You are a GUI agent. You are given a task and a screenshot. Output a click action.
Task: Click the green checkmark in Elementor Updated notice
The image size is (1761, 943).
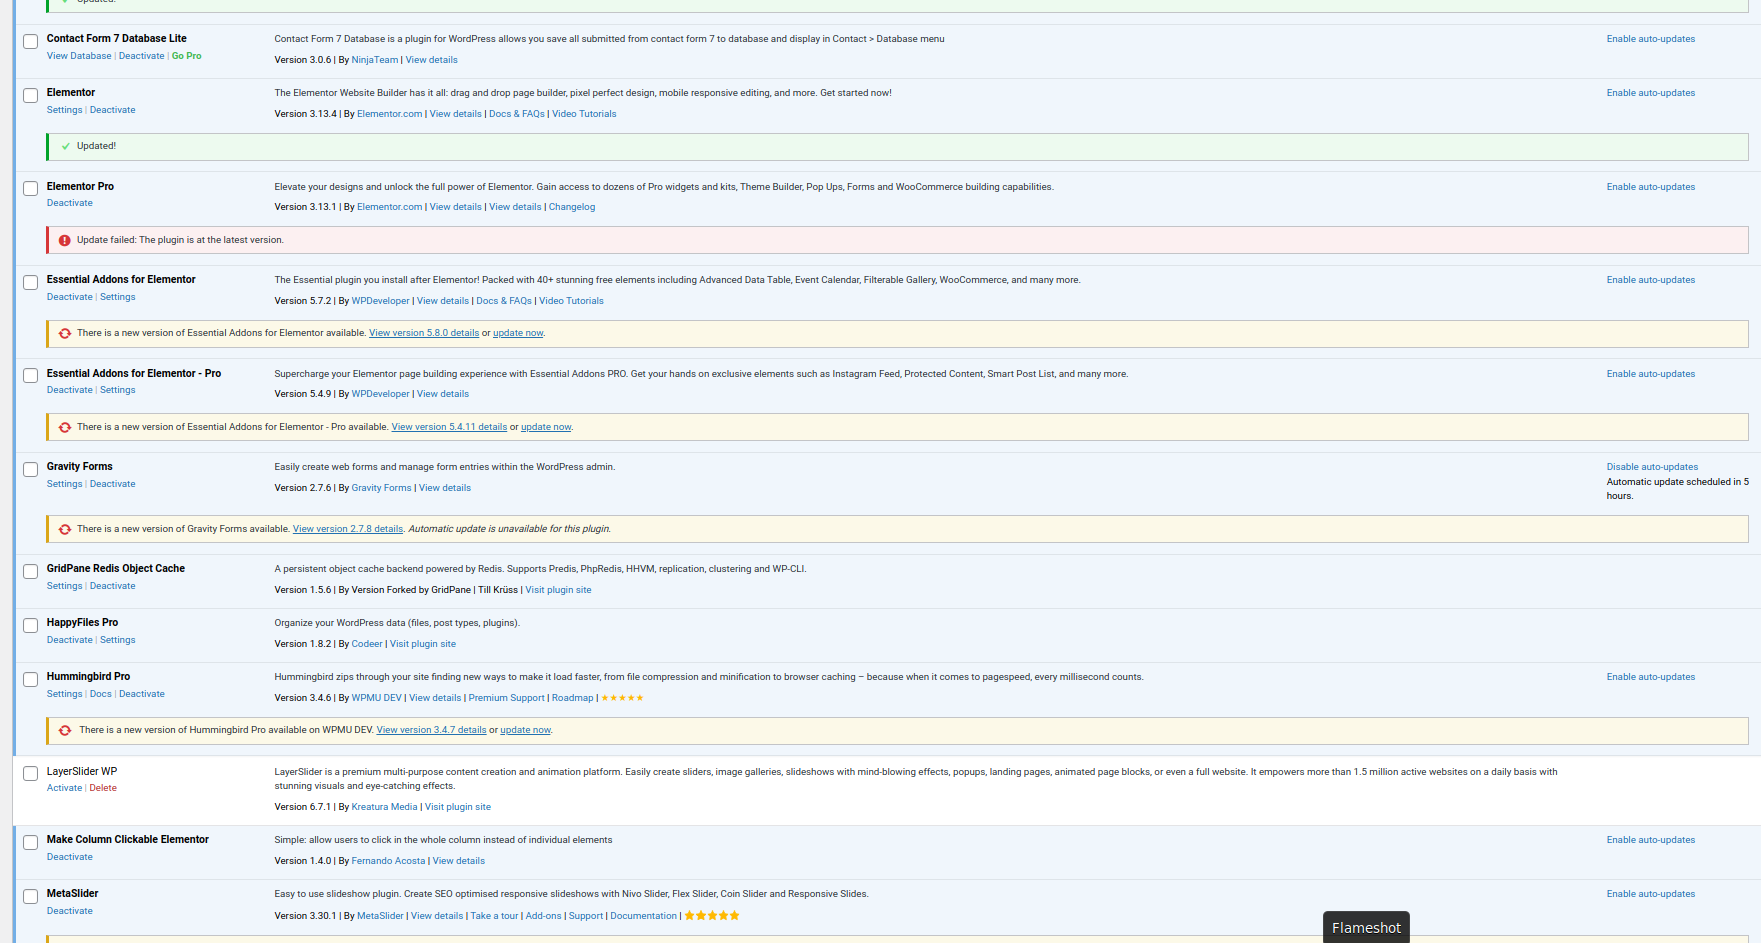click(66, 146)
